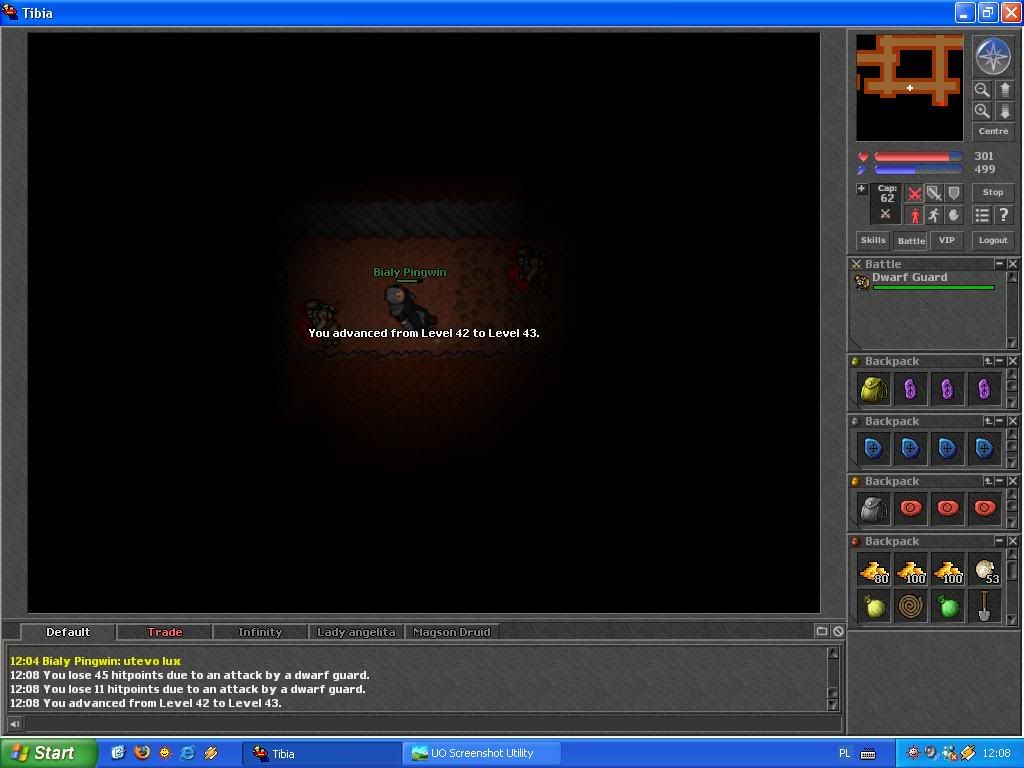The width and height of the screenshot is (1024, 768).
Task: Click the Centre minimap button
Action: pyautogui.click(x=993, y=131)
